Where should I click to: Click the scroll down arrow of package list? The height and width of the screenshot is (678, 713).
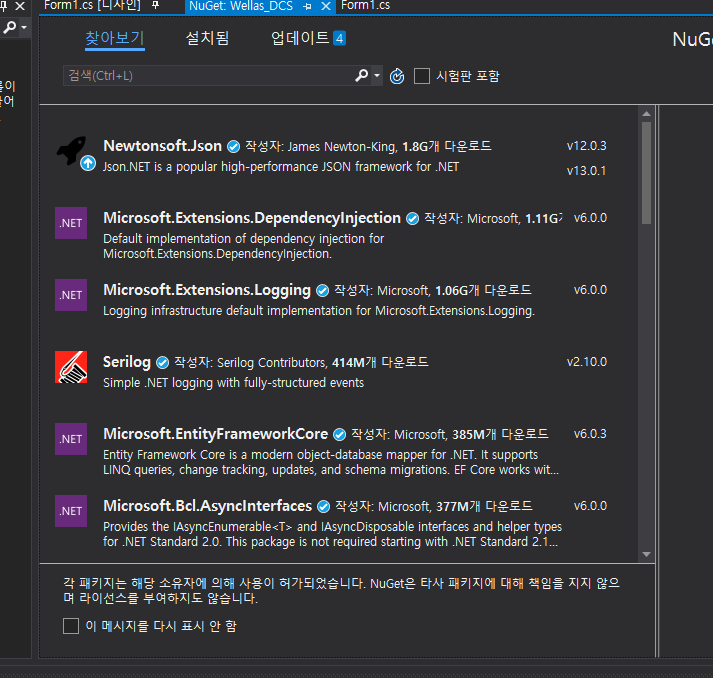click(x=647, y=554)
